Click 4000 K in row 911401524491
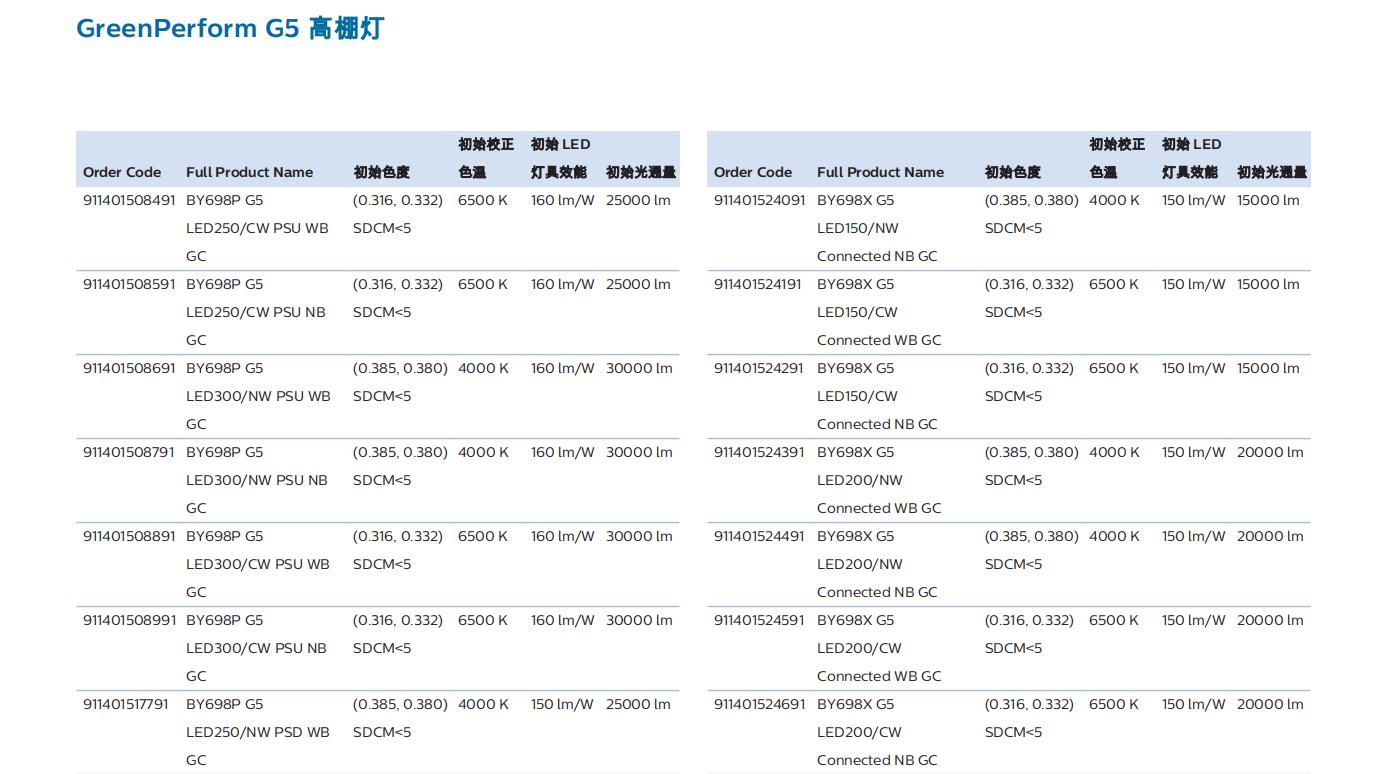The width and height of the screenshot is (1382, 774). point(1114,536)
